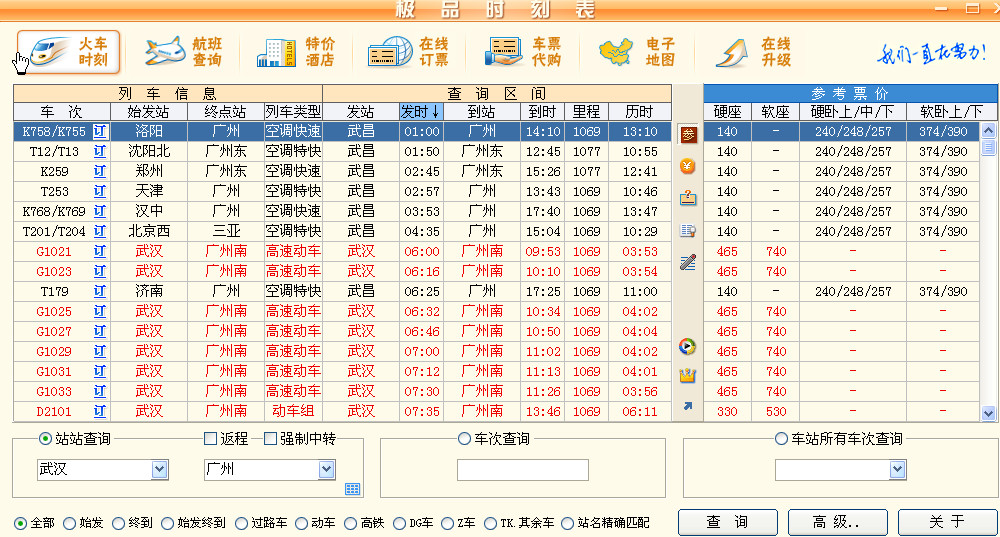Viewport: 1000px width, 537px height.
Task: Click the pencil edit icon in sidebar
Action: (688, 263)
